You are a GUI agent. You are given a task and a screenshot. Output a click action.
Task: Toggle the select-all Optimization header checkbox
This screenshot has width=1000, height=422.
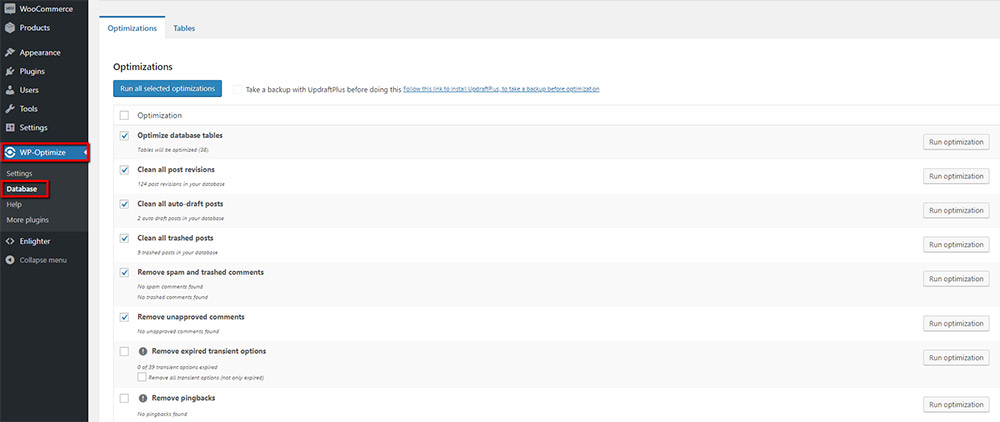pyautogui.click(x=124, y=115)
